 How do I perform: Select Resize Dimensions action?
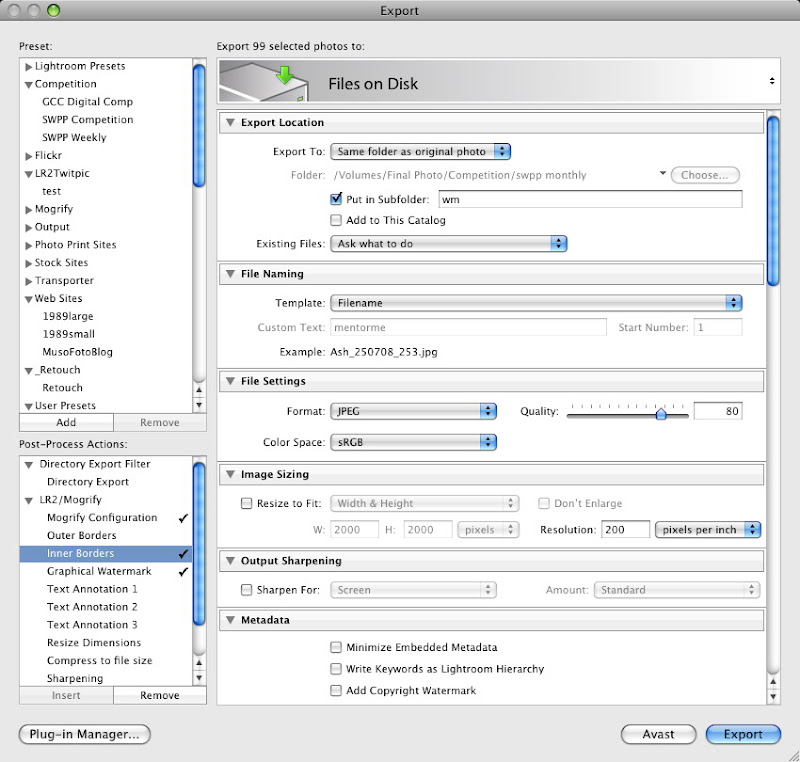point(94,643)
